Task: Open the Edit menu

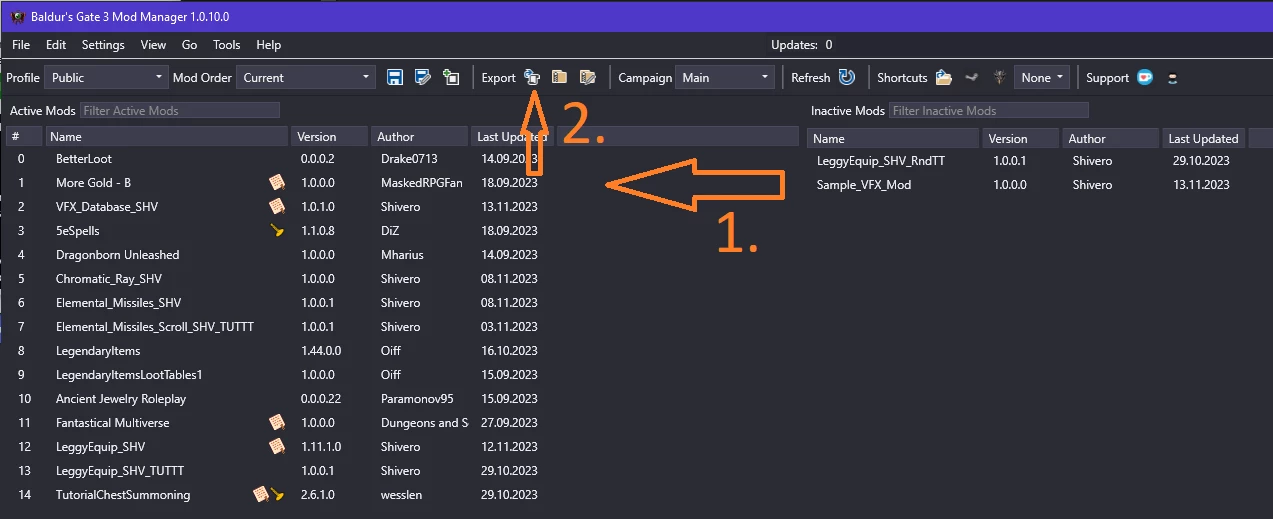Action: (x=56, y=45)
